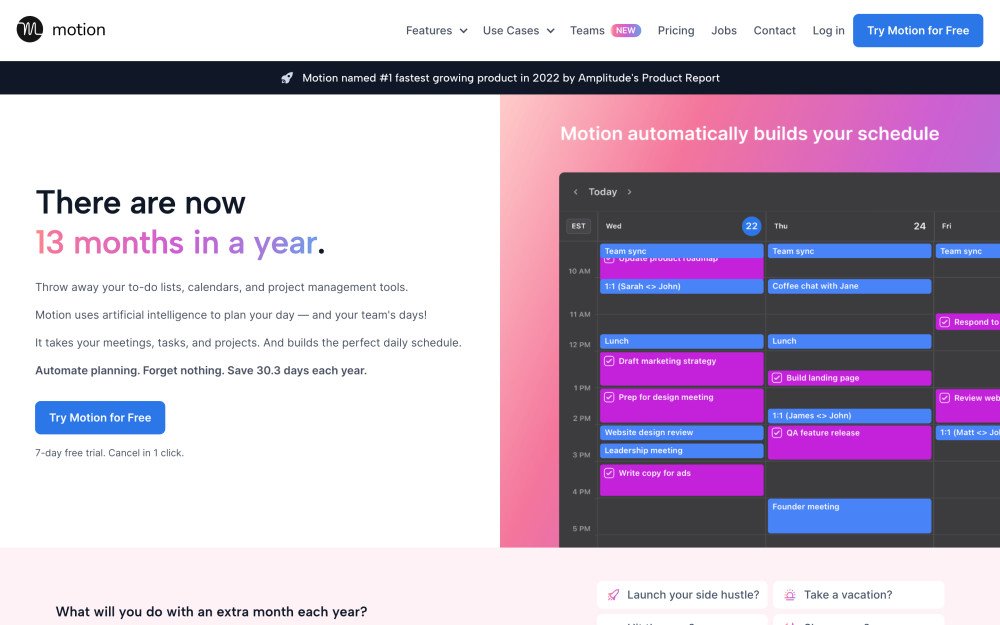Viewport: 1000px width, 625px height.
Task: Click the blue "Try Motion for Free" hero button
Action: point(99,417)
